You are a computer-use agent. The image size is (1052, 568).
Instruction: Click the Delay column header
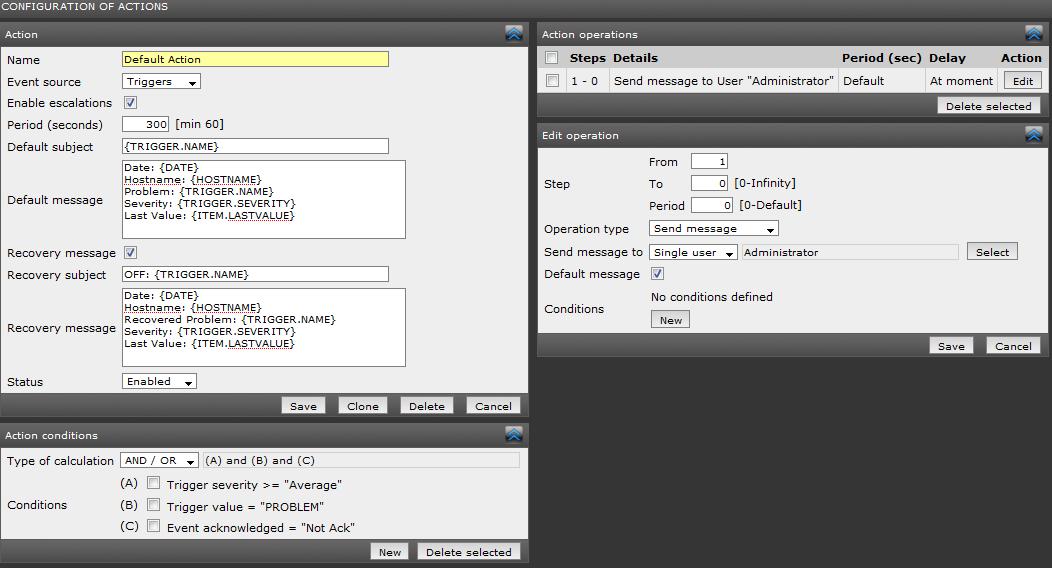pyautogui.click(x=947, y=58)
